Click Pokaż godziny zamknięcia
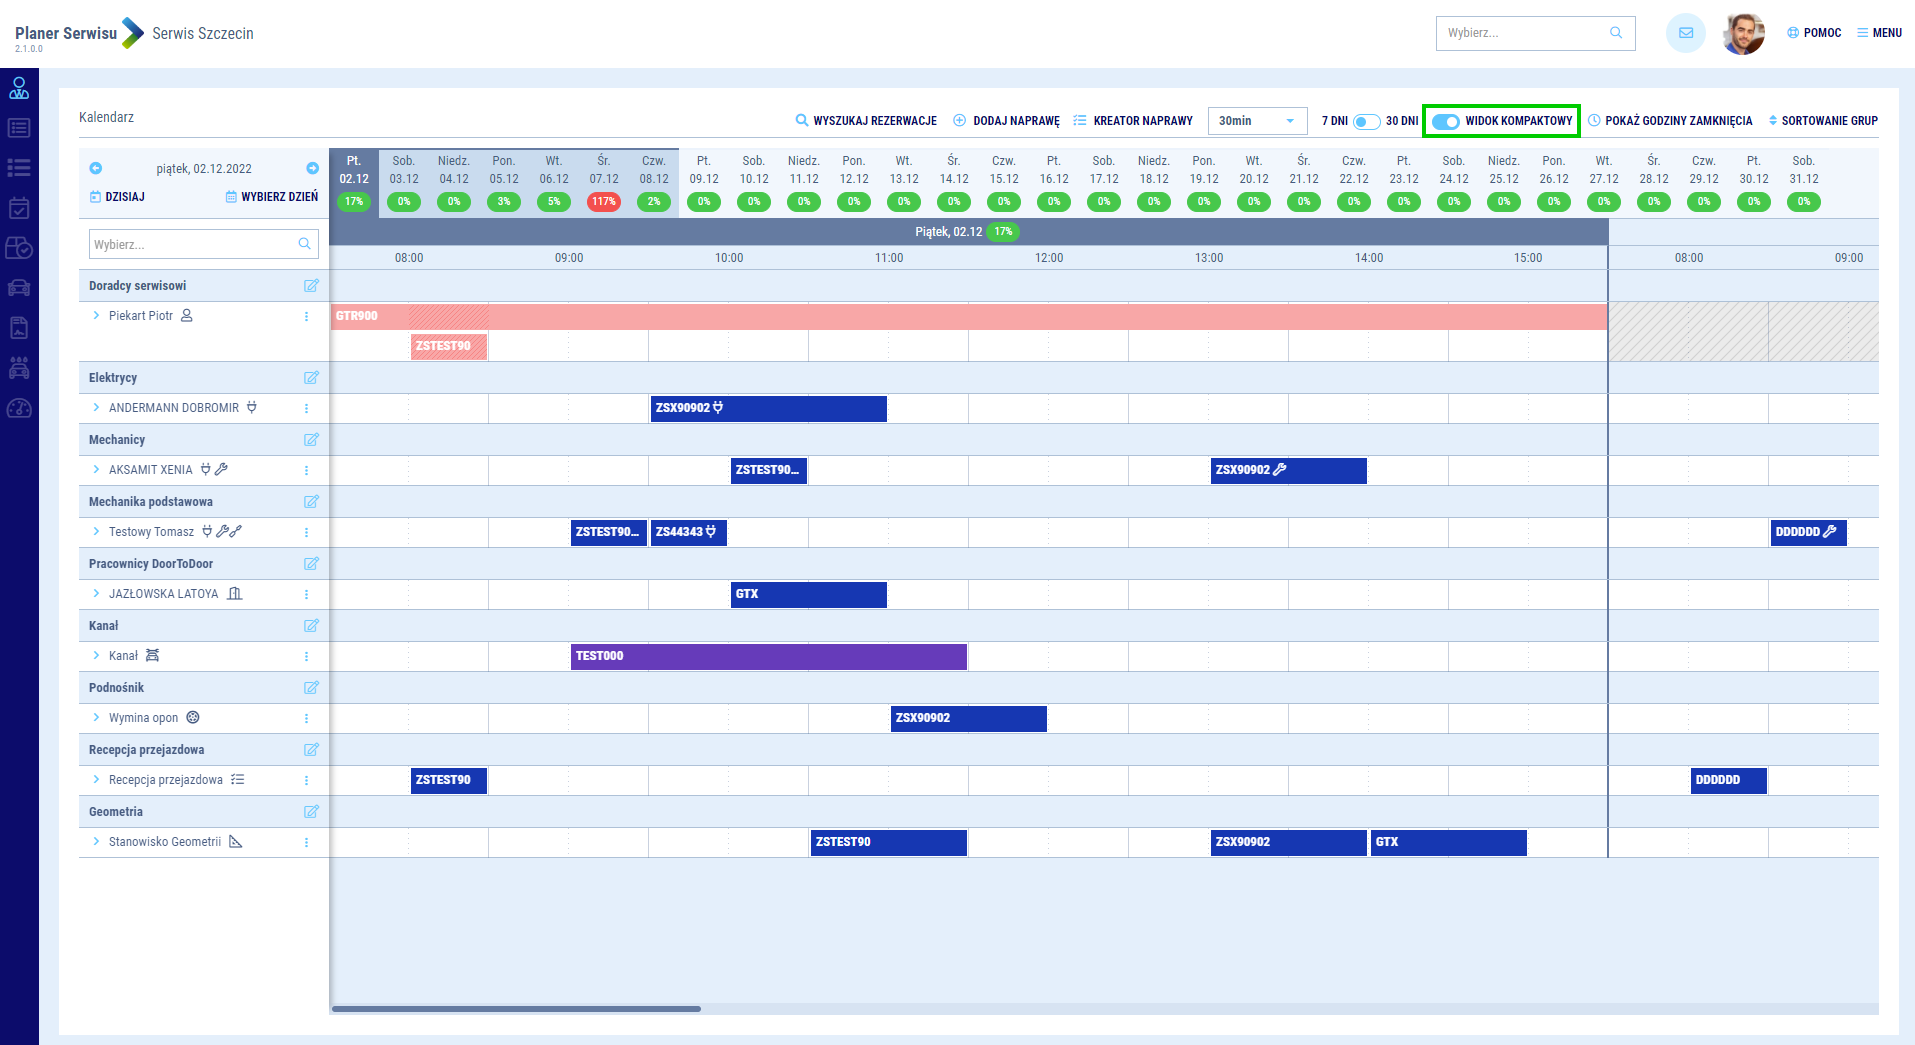The width and height of the screenshot is (1915, 1045). coord(1670,121)
